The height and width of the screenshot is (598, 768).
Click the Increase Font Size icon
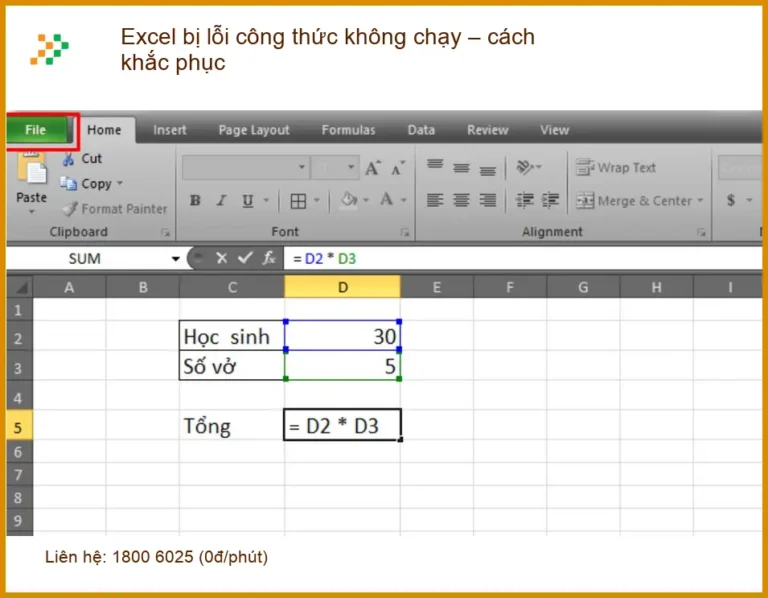(x=373, y=168)
